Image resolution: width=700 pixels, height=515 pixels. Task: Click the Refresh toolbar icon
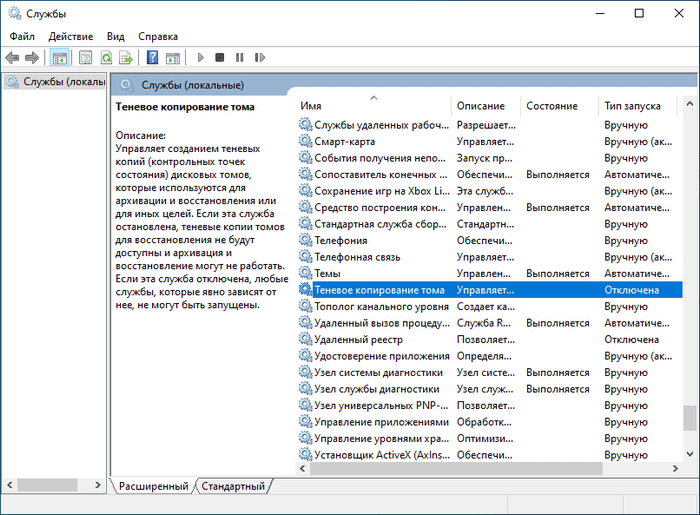106,58
